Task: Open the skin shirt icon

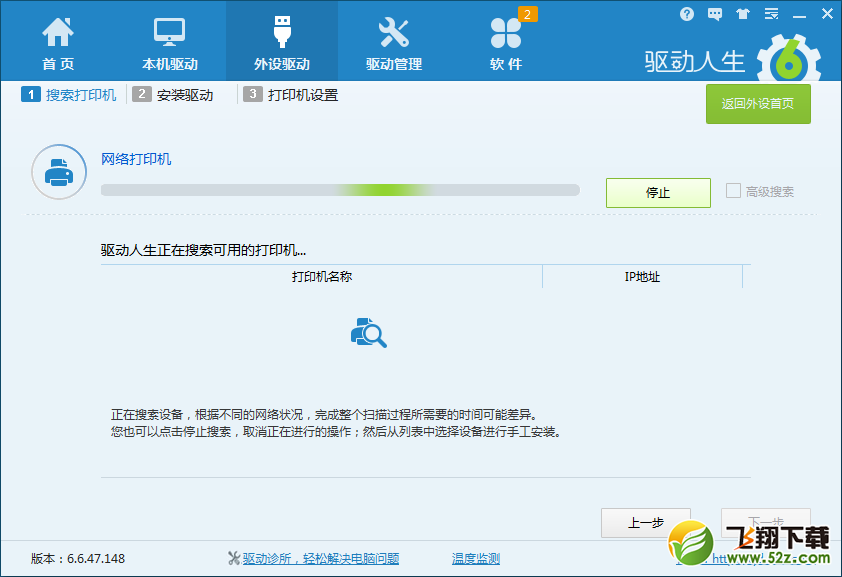Action: (743, 14)
